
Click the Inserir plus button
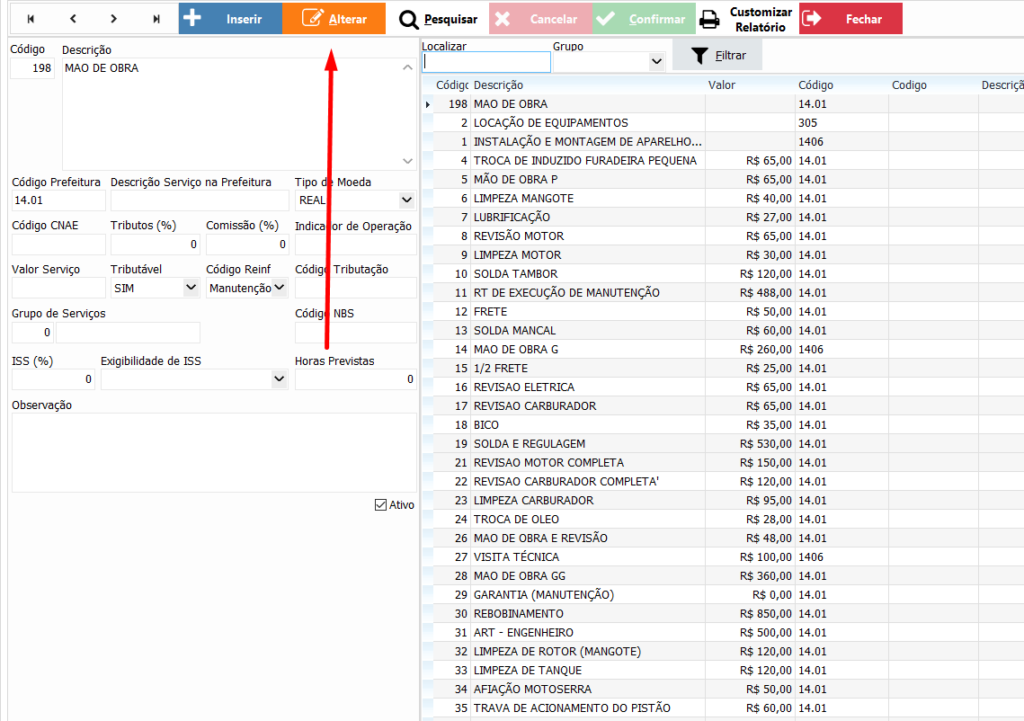(230, 19)
